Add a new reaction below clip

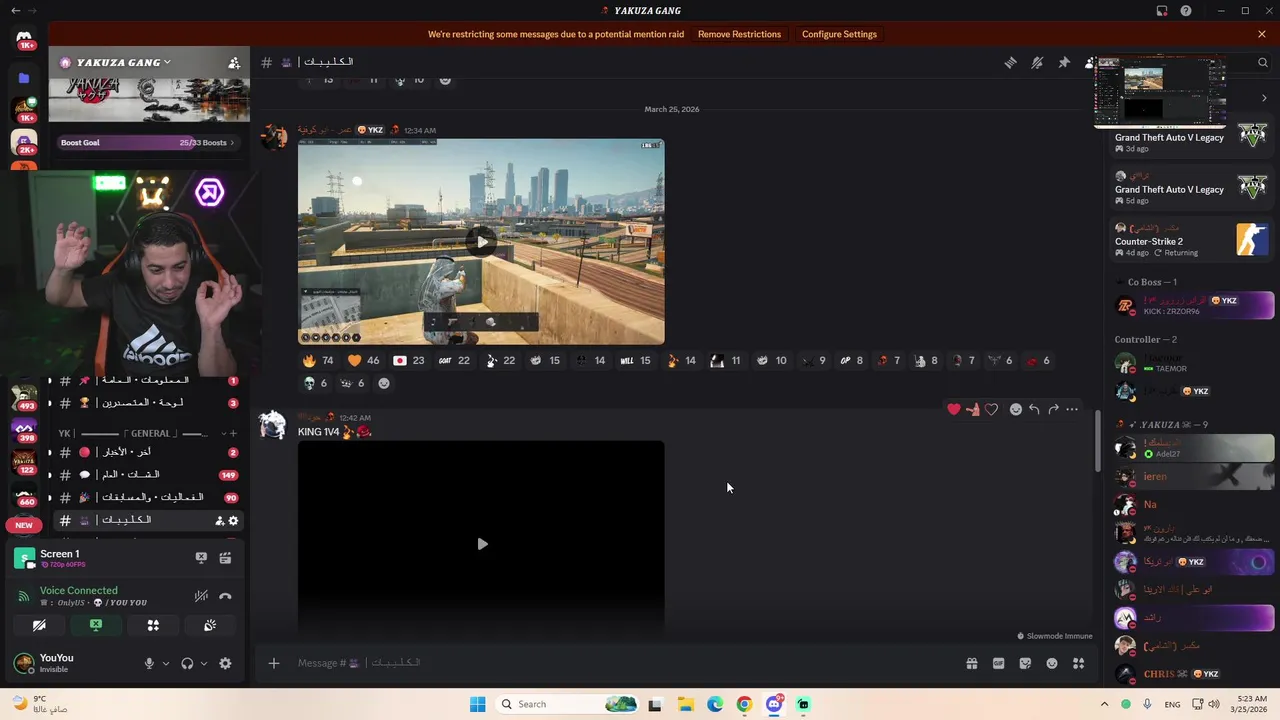383,383
